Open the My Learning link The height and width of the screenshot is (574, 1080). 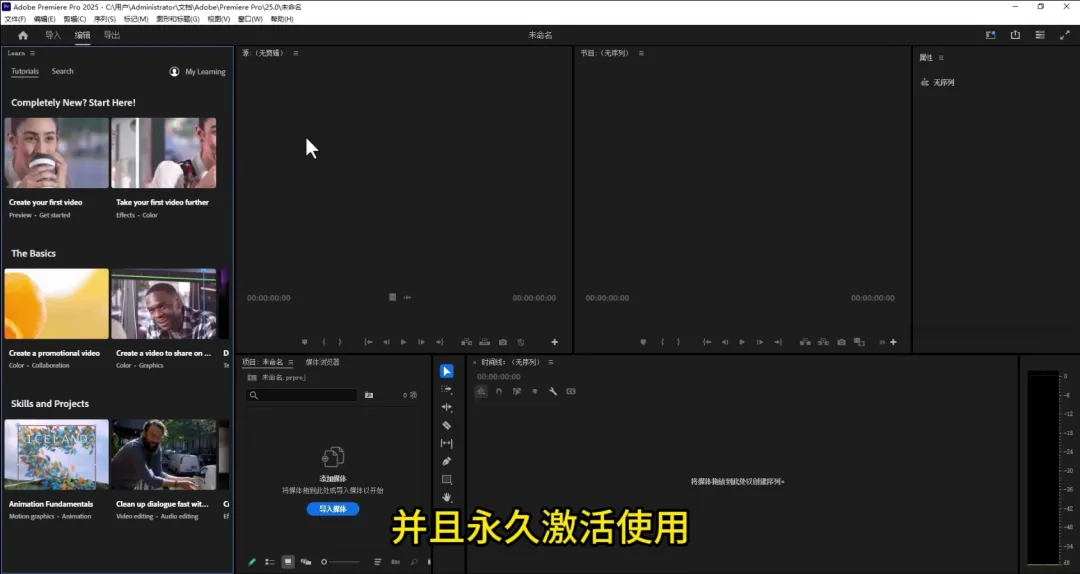(205, 72)
